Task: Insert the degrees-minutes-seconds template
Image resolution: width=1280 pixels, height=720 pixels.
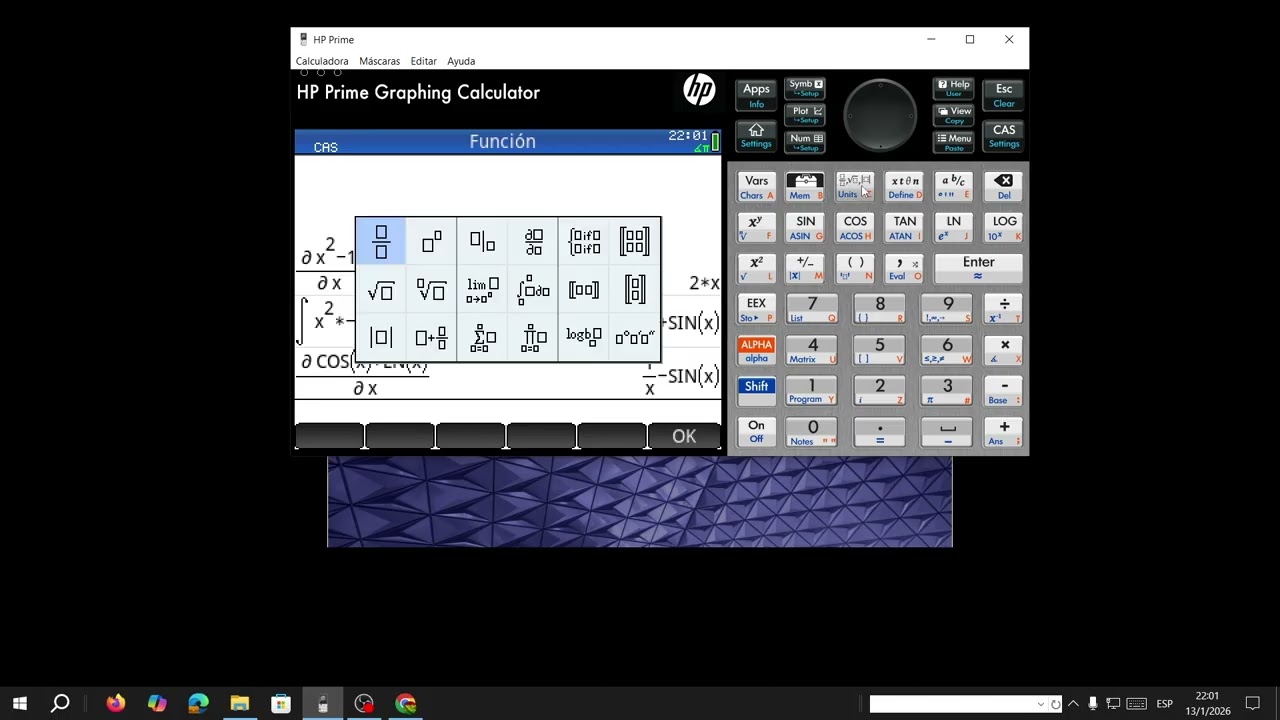Action: coord(635,337)
